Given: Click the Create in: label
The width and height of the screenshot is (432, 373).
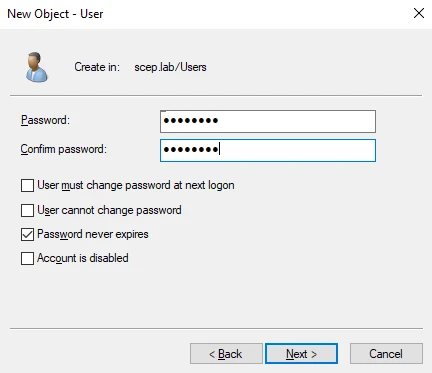Looking at the screenshot, I should (x=97, y=67).
